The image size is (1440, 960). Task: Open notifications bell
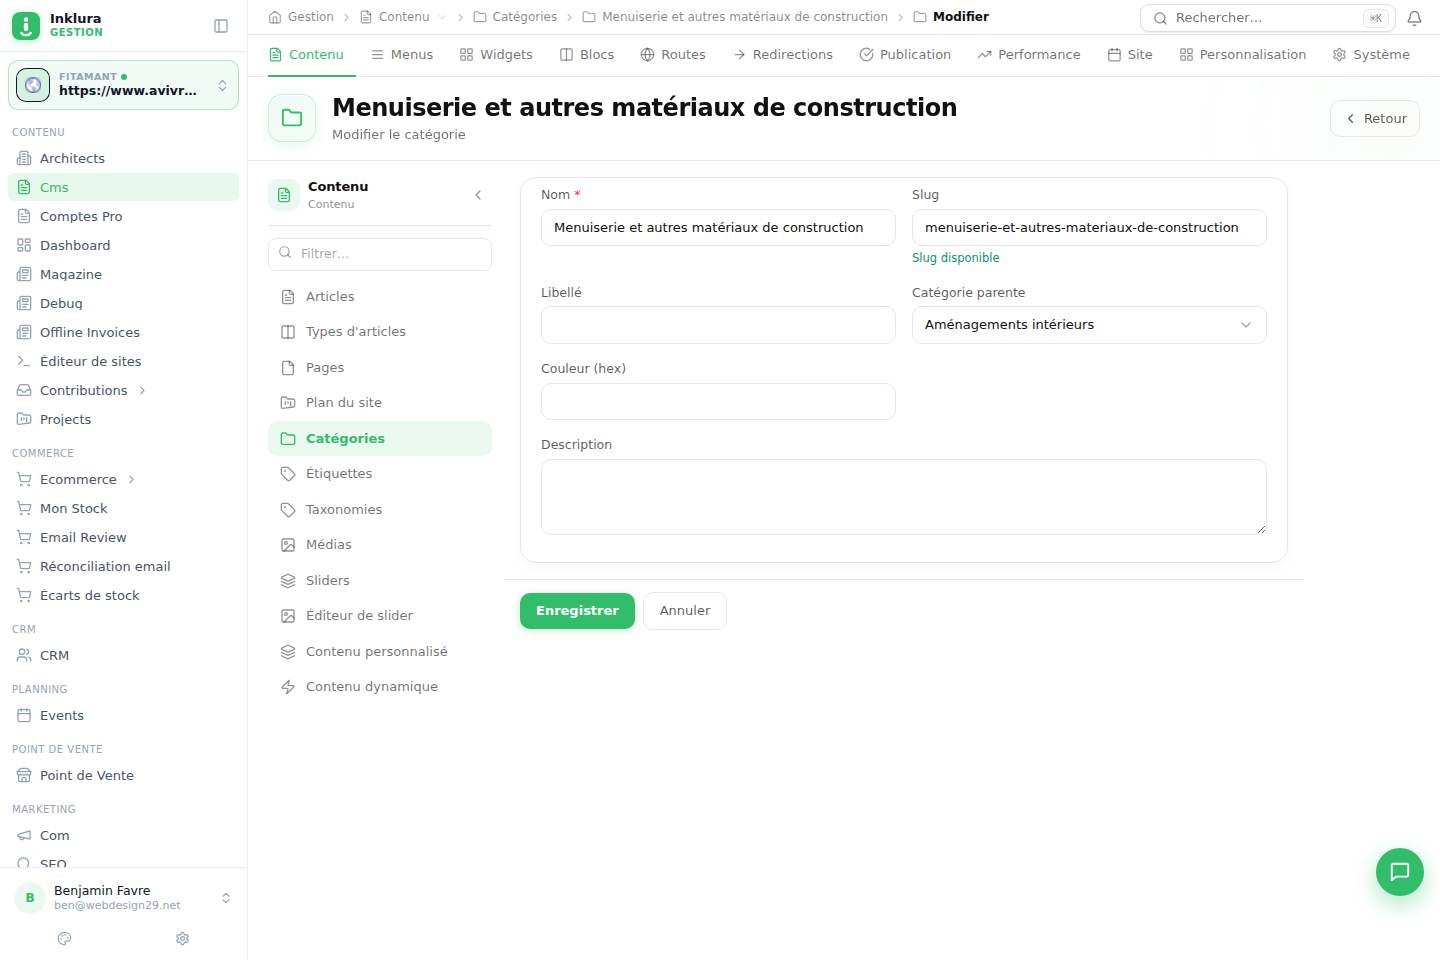tap(1414, 18)
